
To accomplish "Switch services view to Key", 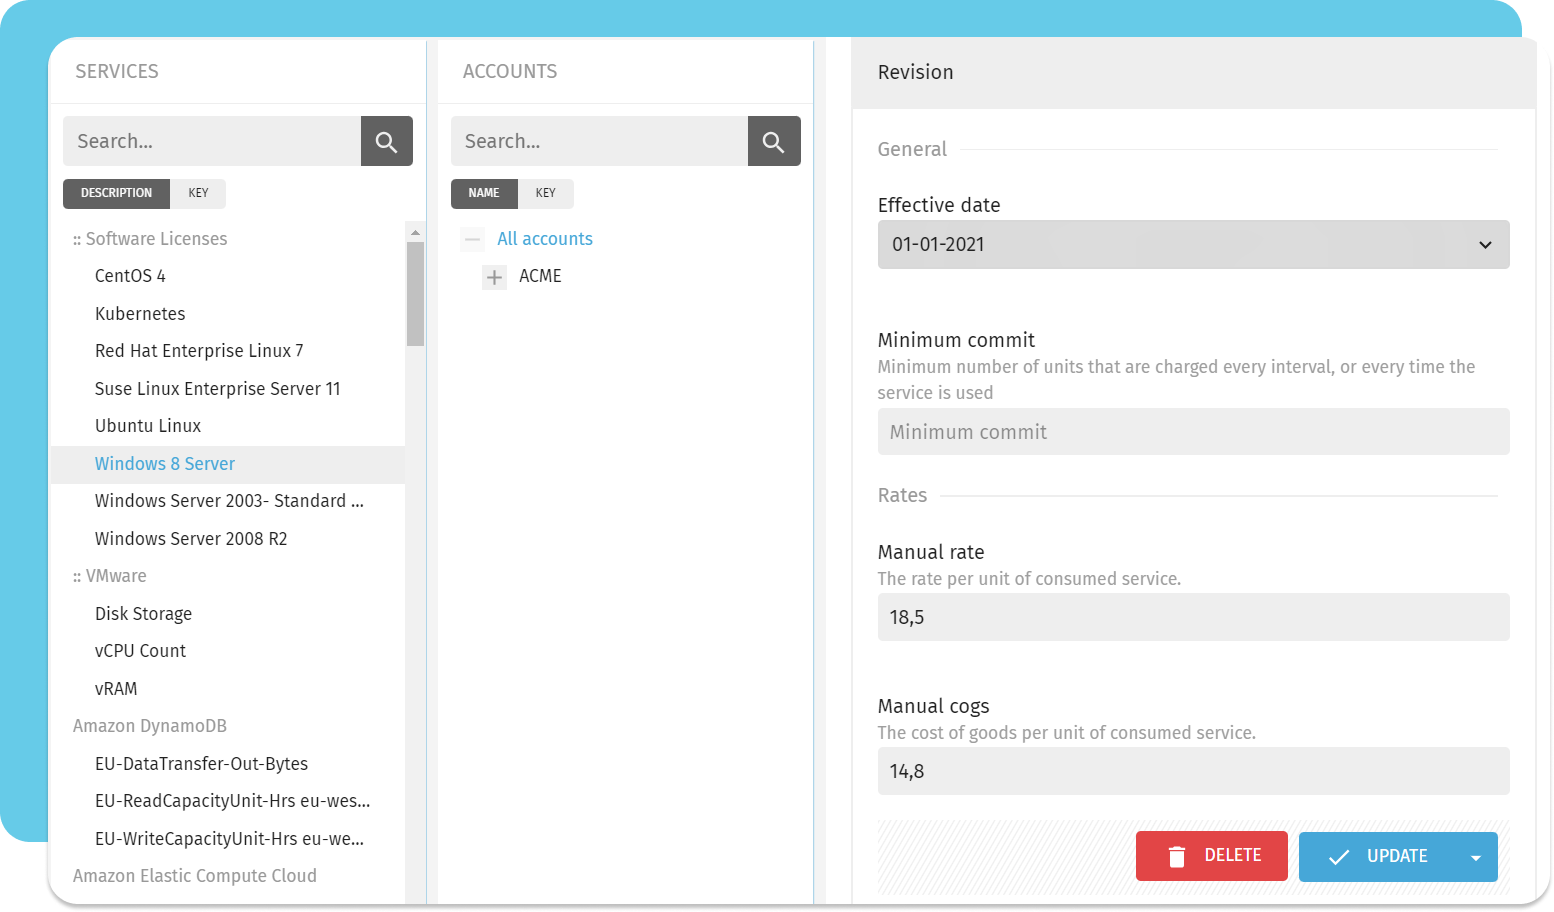I will [x=198, y=193].
